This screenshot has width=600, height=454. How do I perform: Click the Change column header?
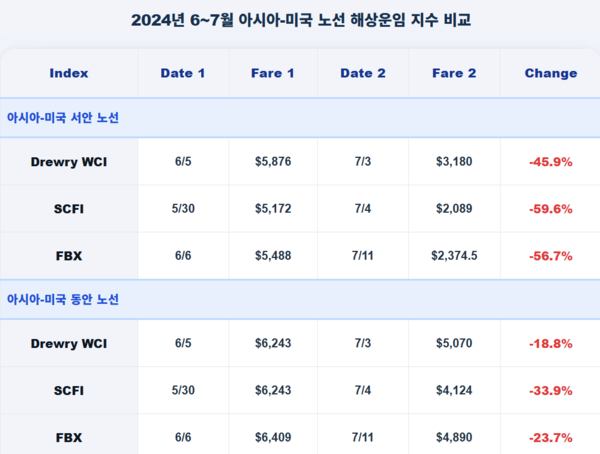(x=551, y=73)
